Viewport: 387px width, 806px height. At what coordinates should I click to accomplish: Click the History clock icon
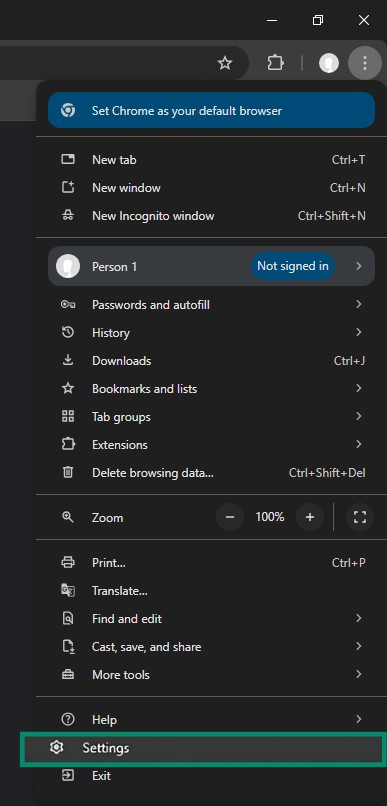68,333
